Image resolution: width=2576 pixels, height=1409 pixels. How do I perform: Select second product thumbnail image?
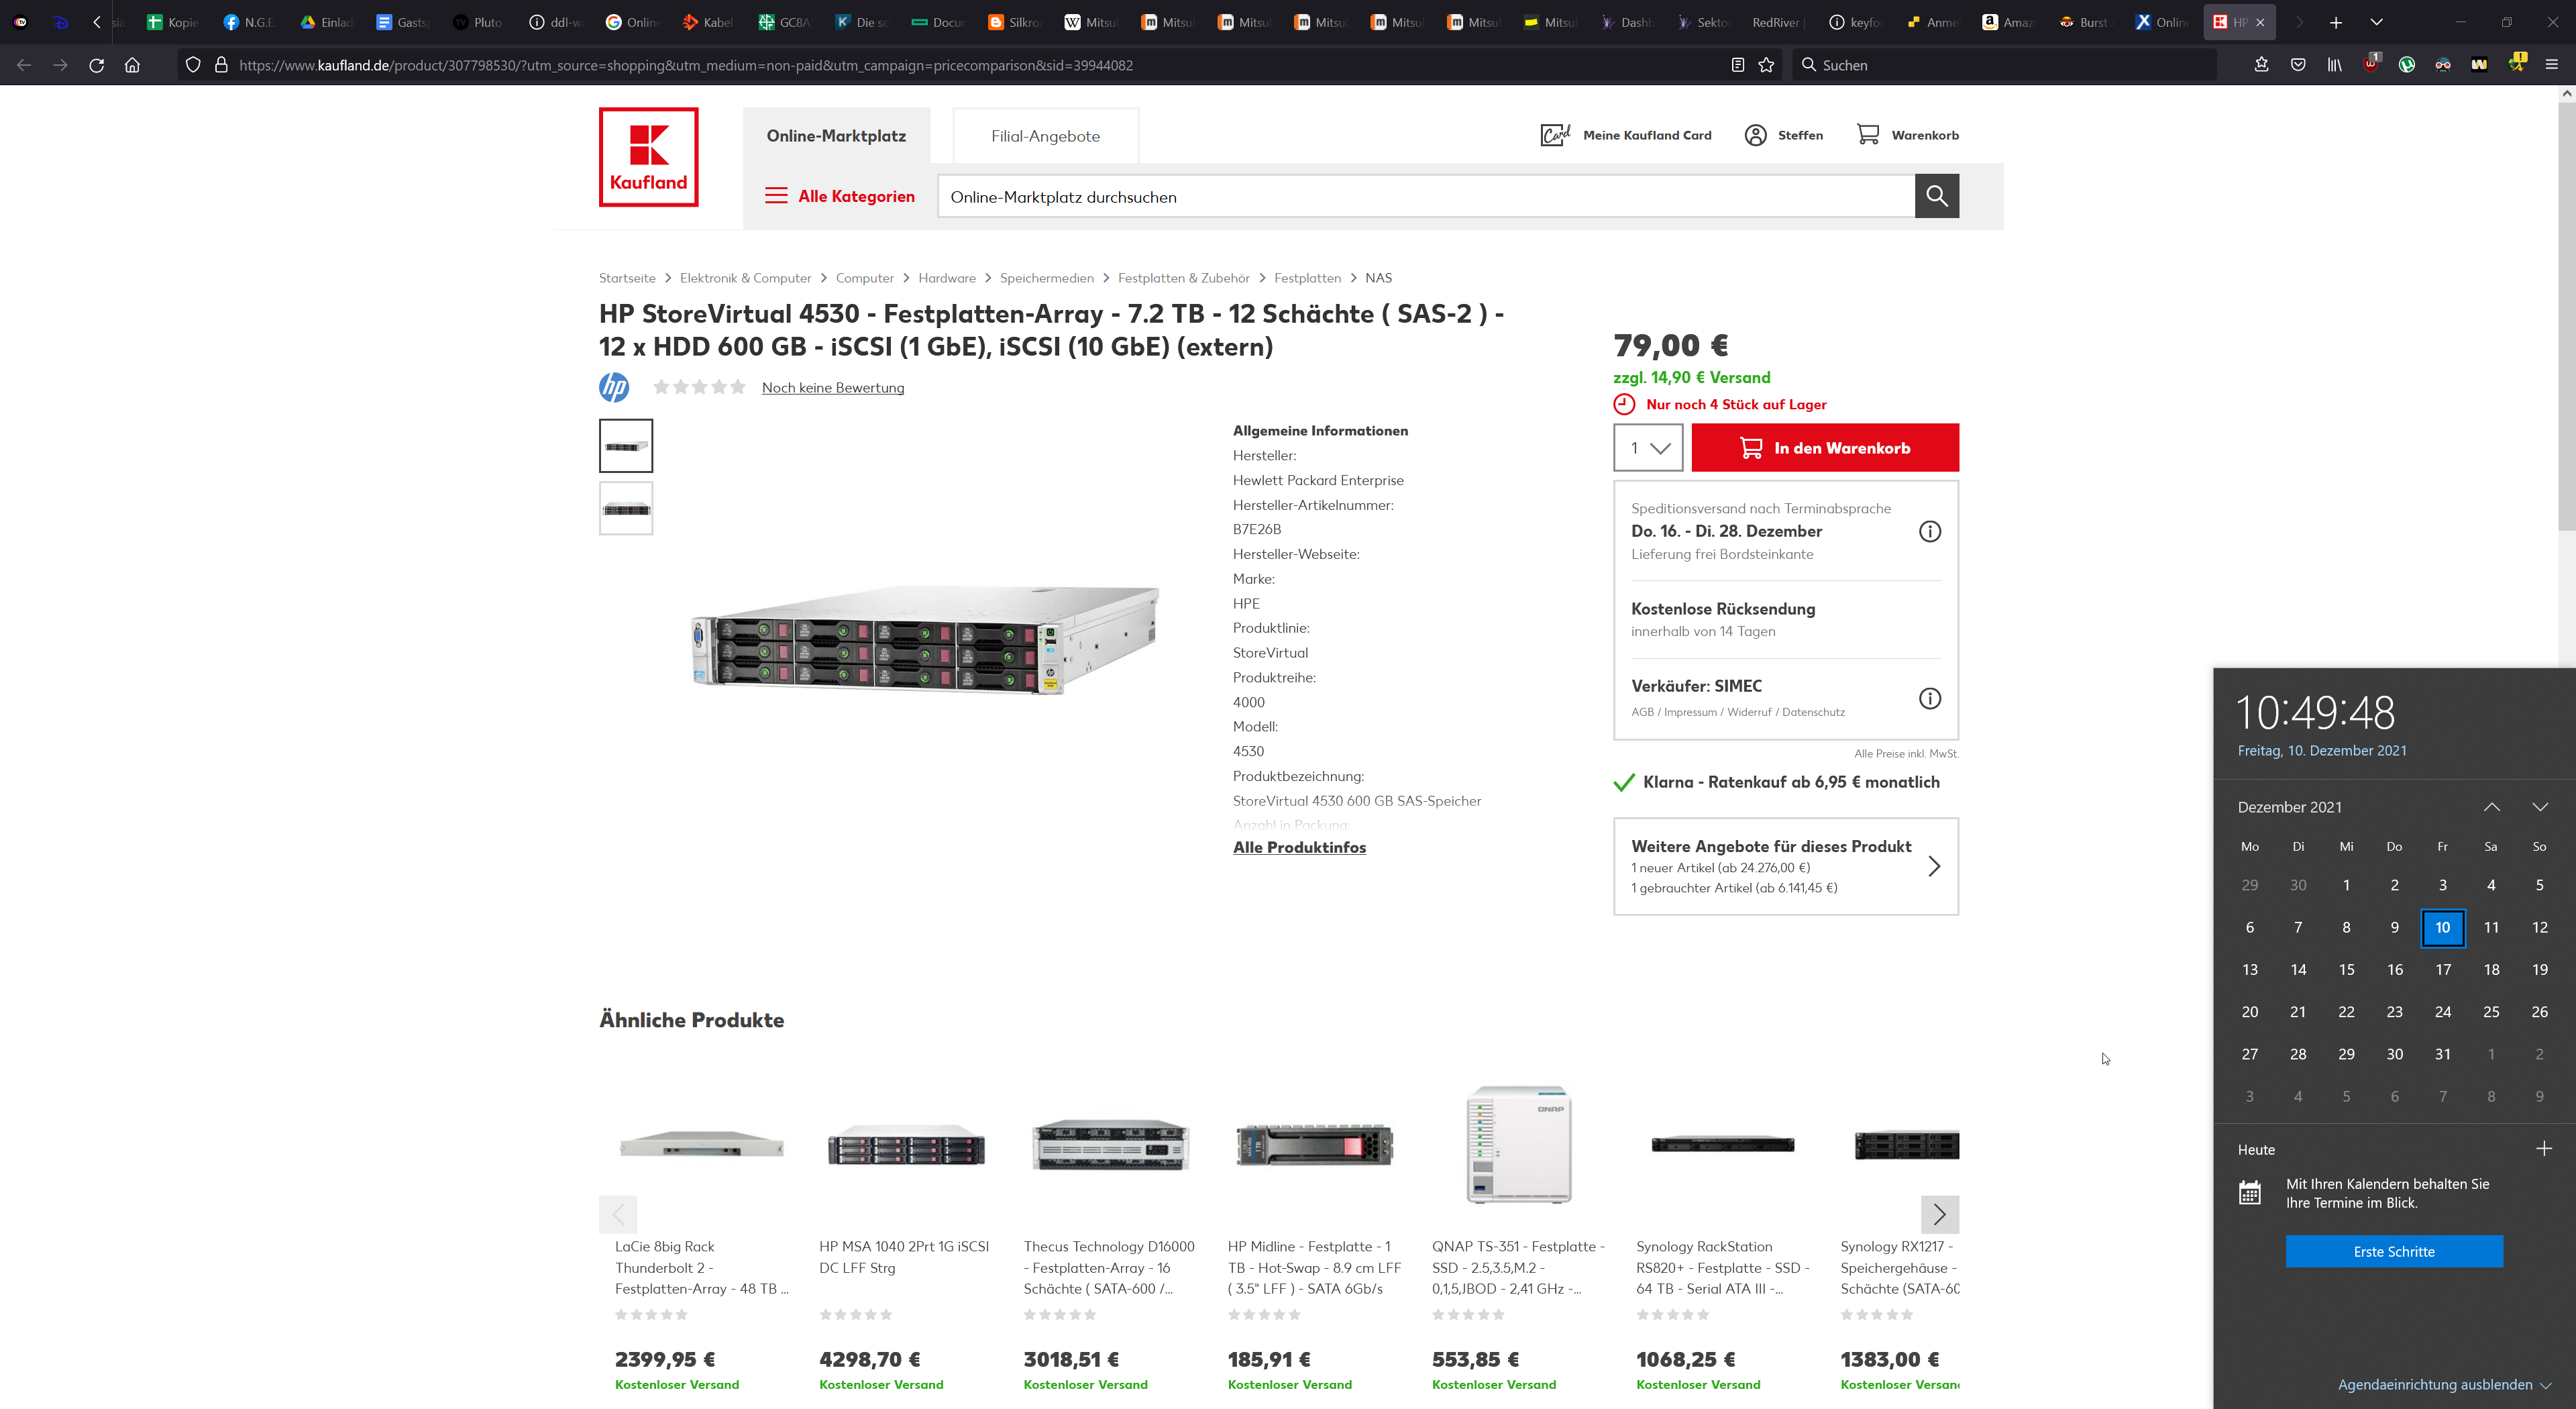click(626, 509)
